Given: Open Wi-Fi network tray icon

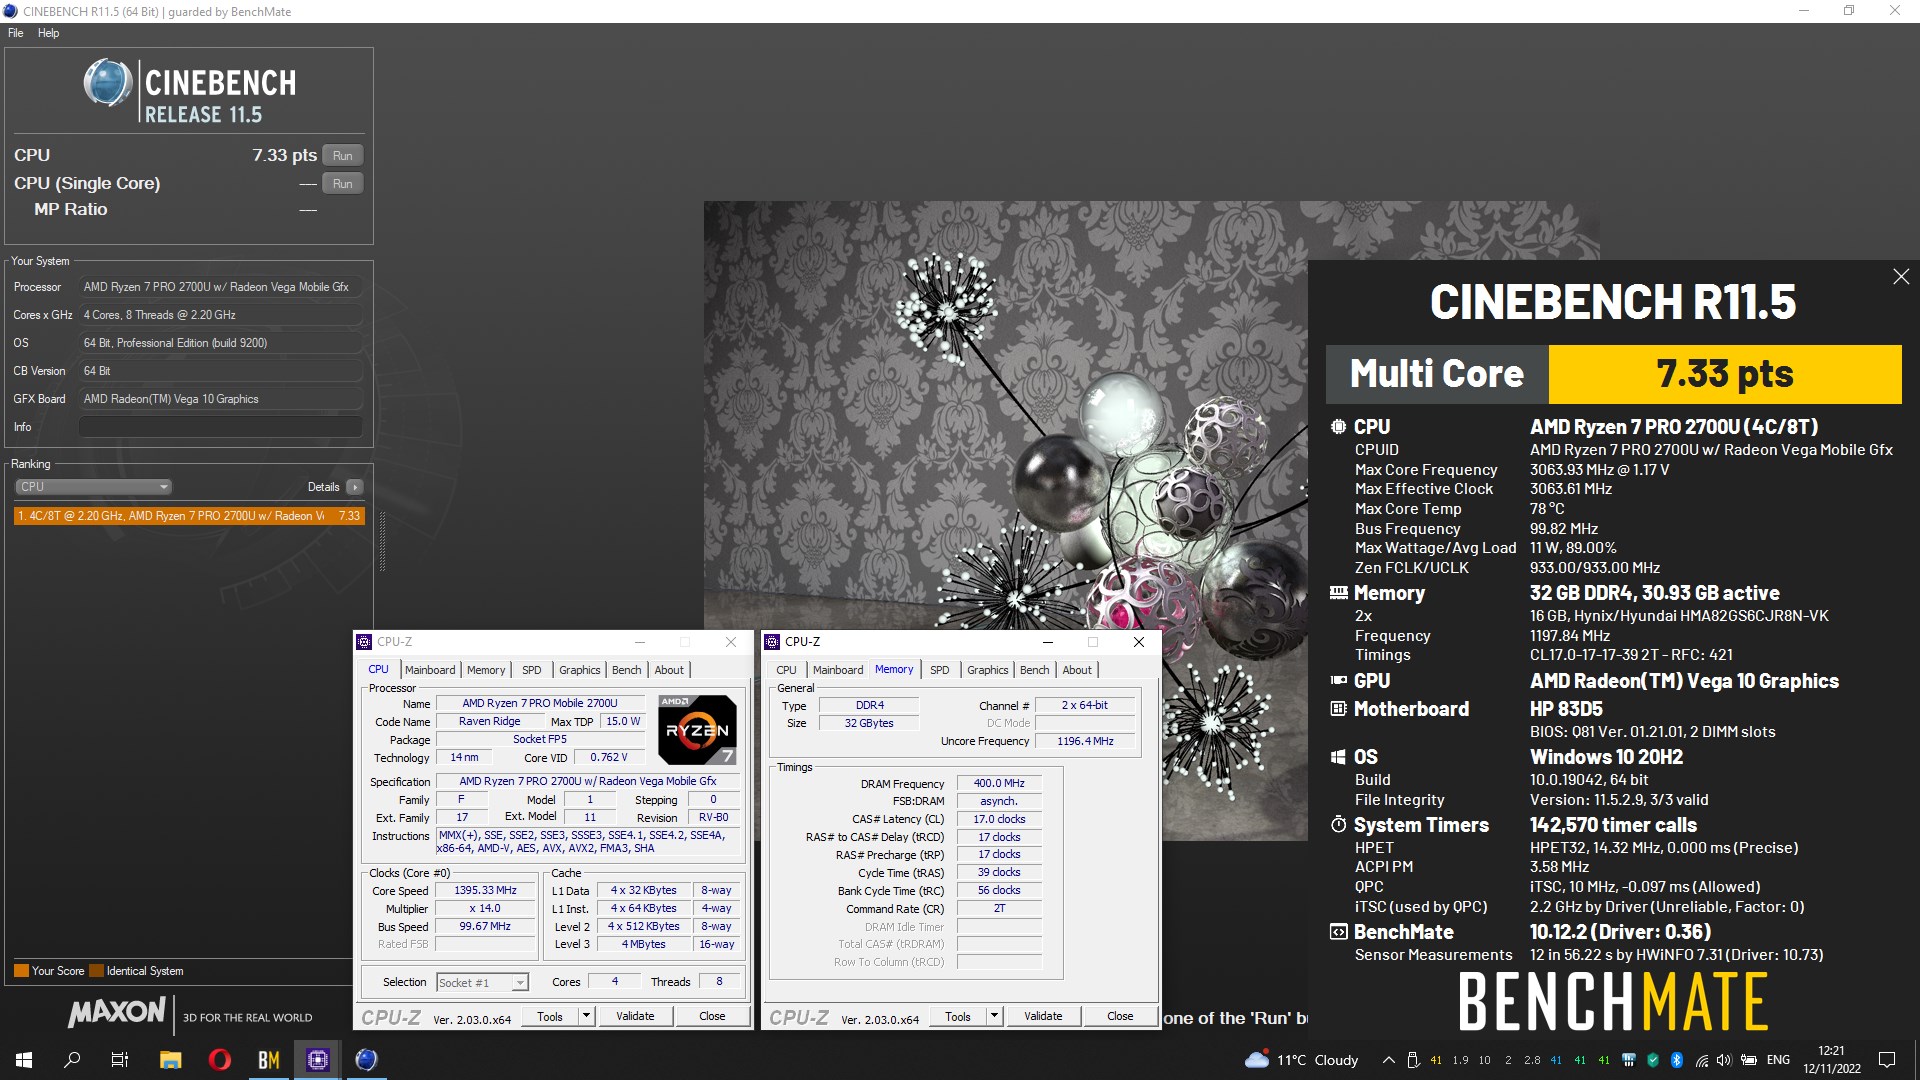Looking at the screenshot, I should [1701, 1060].
